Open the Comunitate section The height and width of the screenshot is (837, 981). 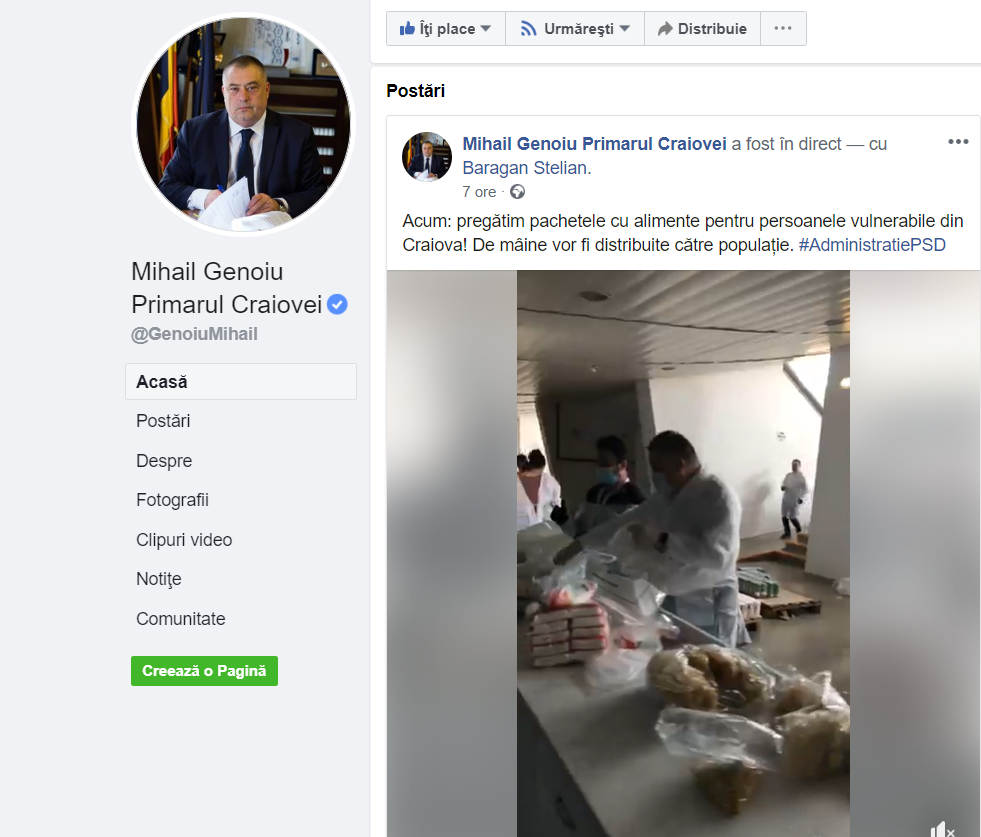tap(181, 619)
